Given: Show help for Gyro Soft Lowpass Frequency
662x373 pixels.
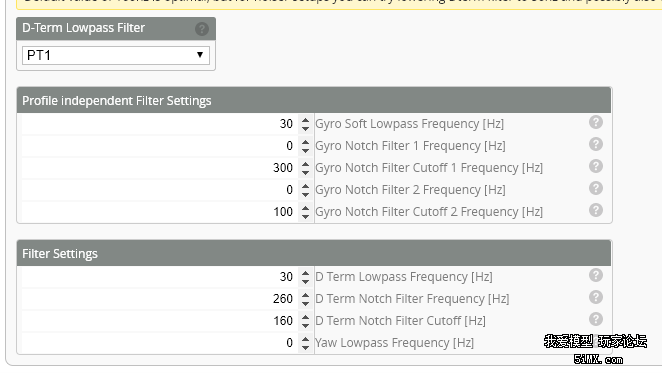Looking at the screenshot, I should coord(596,123).
